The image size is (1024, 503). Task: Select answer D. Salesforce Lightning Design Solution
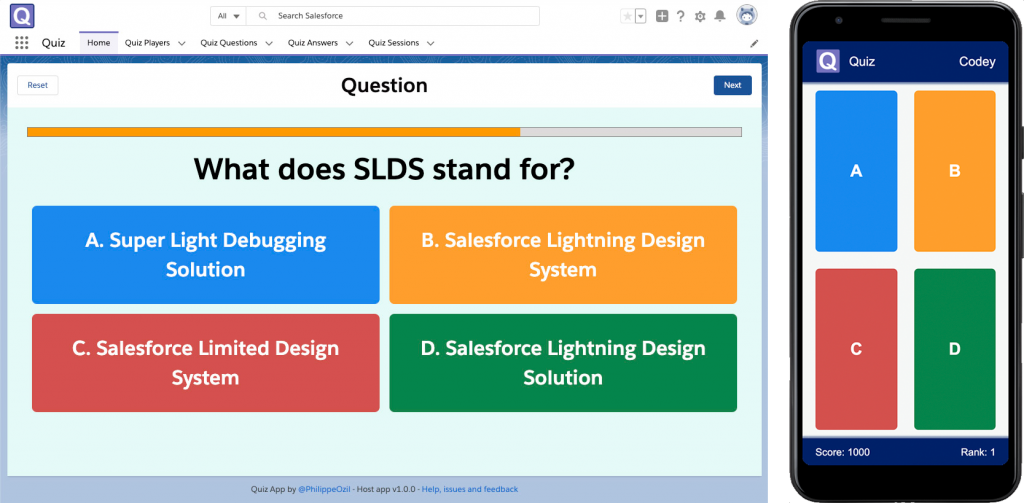[x=563, y=363]
